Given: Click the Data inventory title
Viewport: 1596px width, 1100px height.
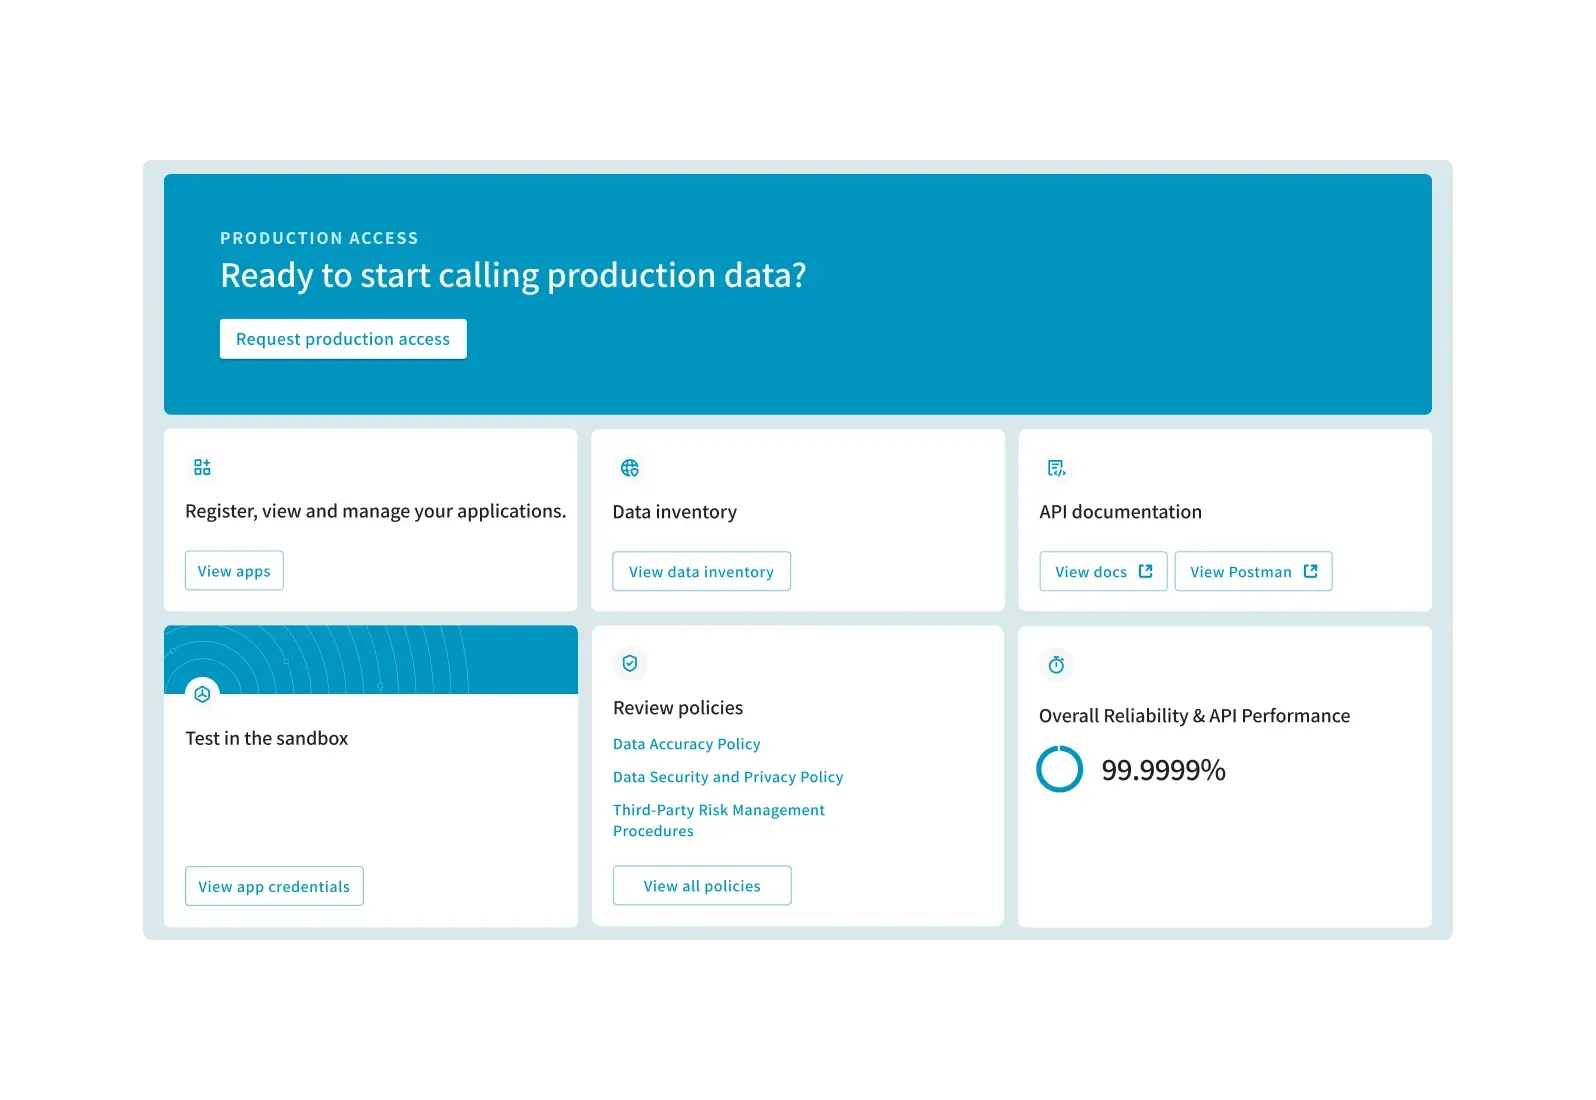Looking at the screenshot, I should pos(675,512).
